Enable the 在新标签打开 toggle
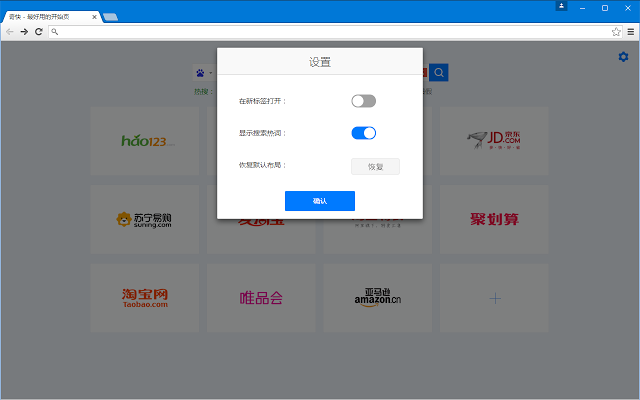 [x=363, y=101]
